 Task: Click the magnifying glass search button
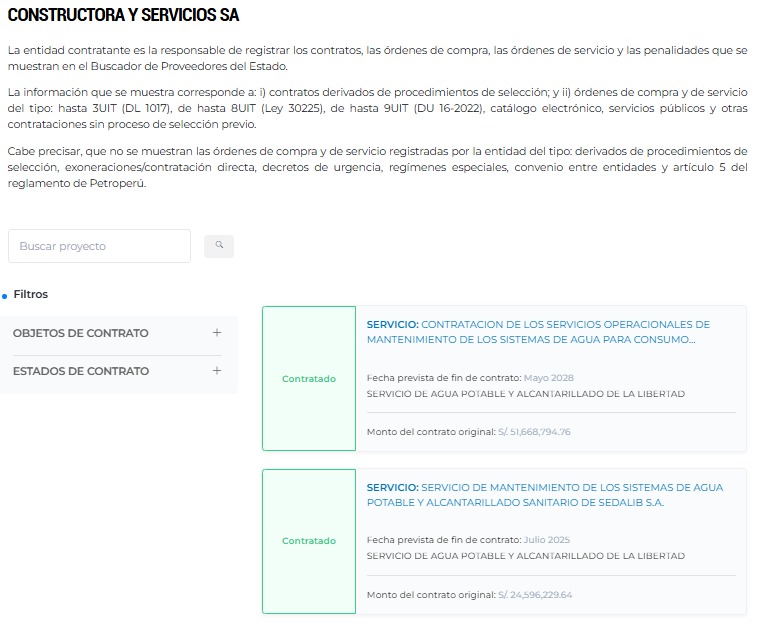tap(218, 245)
